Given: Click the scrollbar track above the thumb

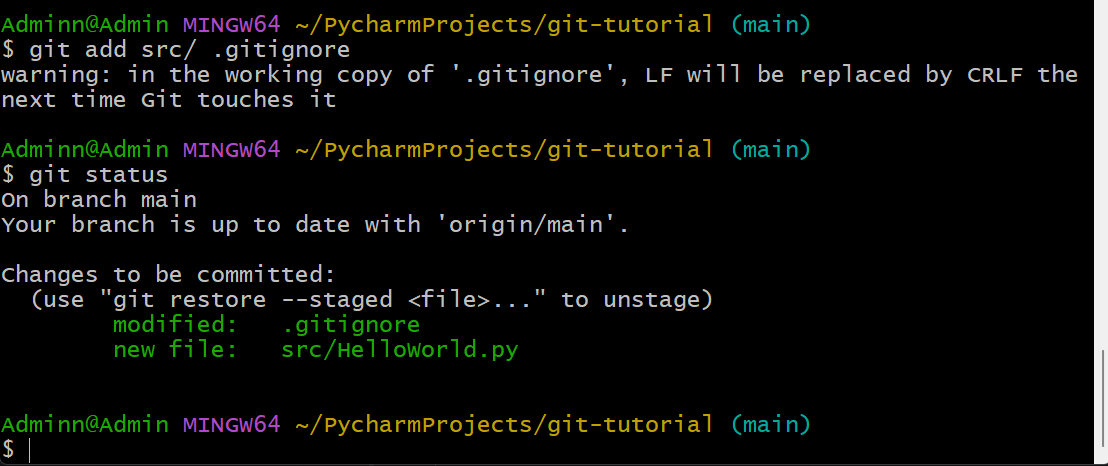Looking at the screenshot, I should 1103,170.
